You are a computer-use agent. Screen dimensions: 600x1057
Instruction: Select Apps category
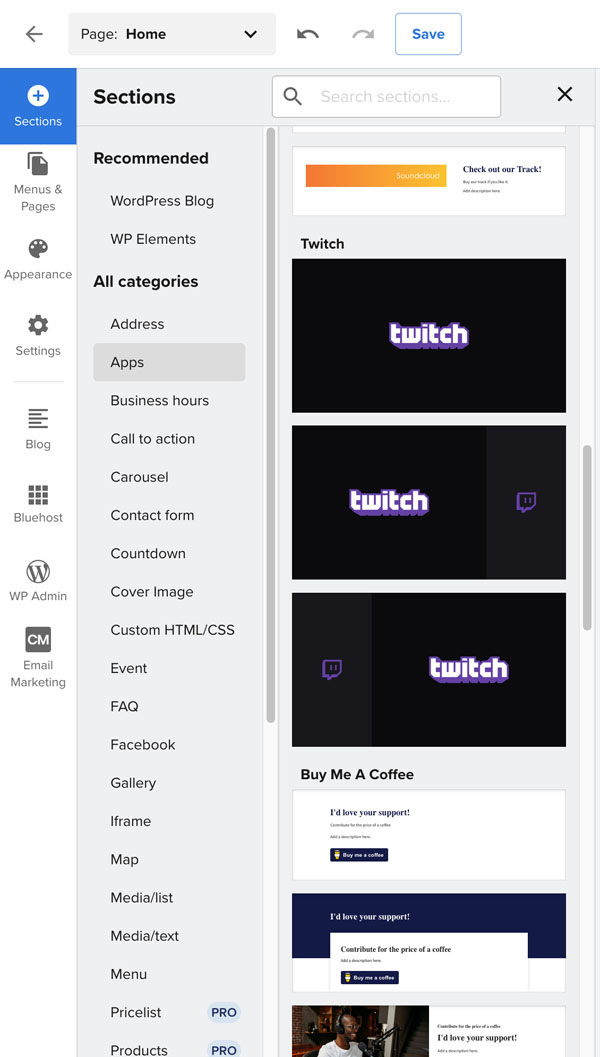[169, 362]
